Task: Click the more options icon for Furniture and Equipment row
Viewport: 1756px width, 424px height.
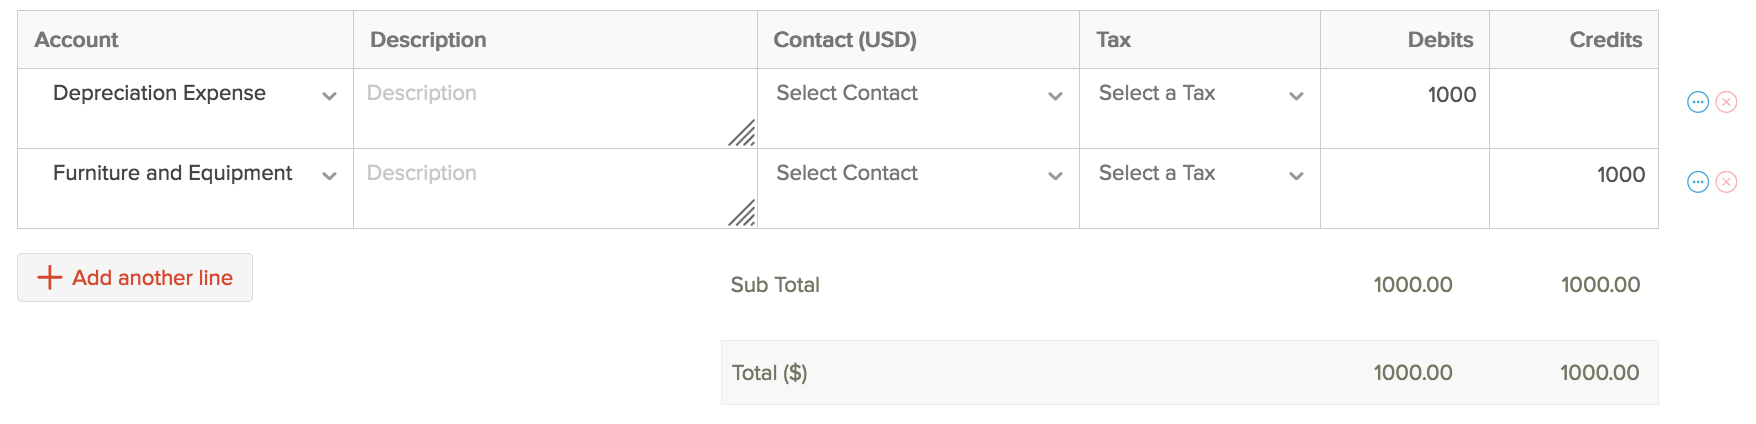Action: [x=1697, y=182]
